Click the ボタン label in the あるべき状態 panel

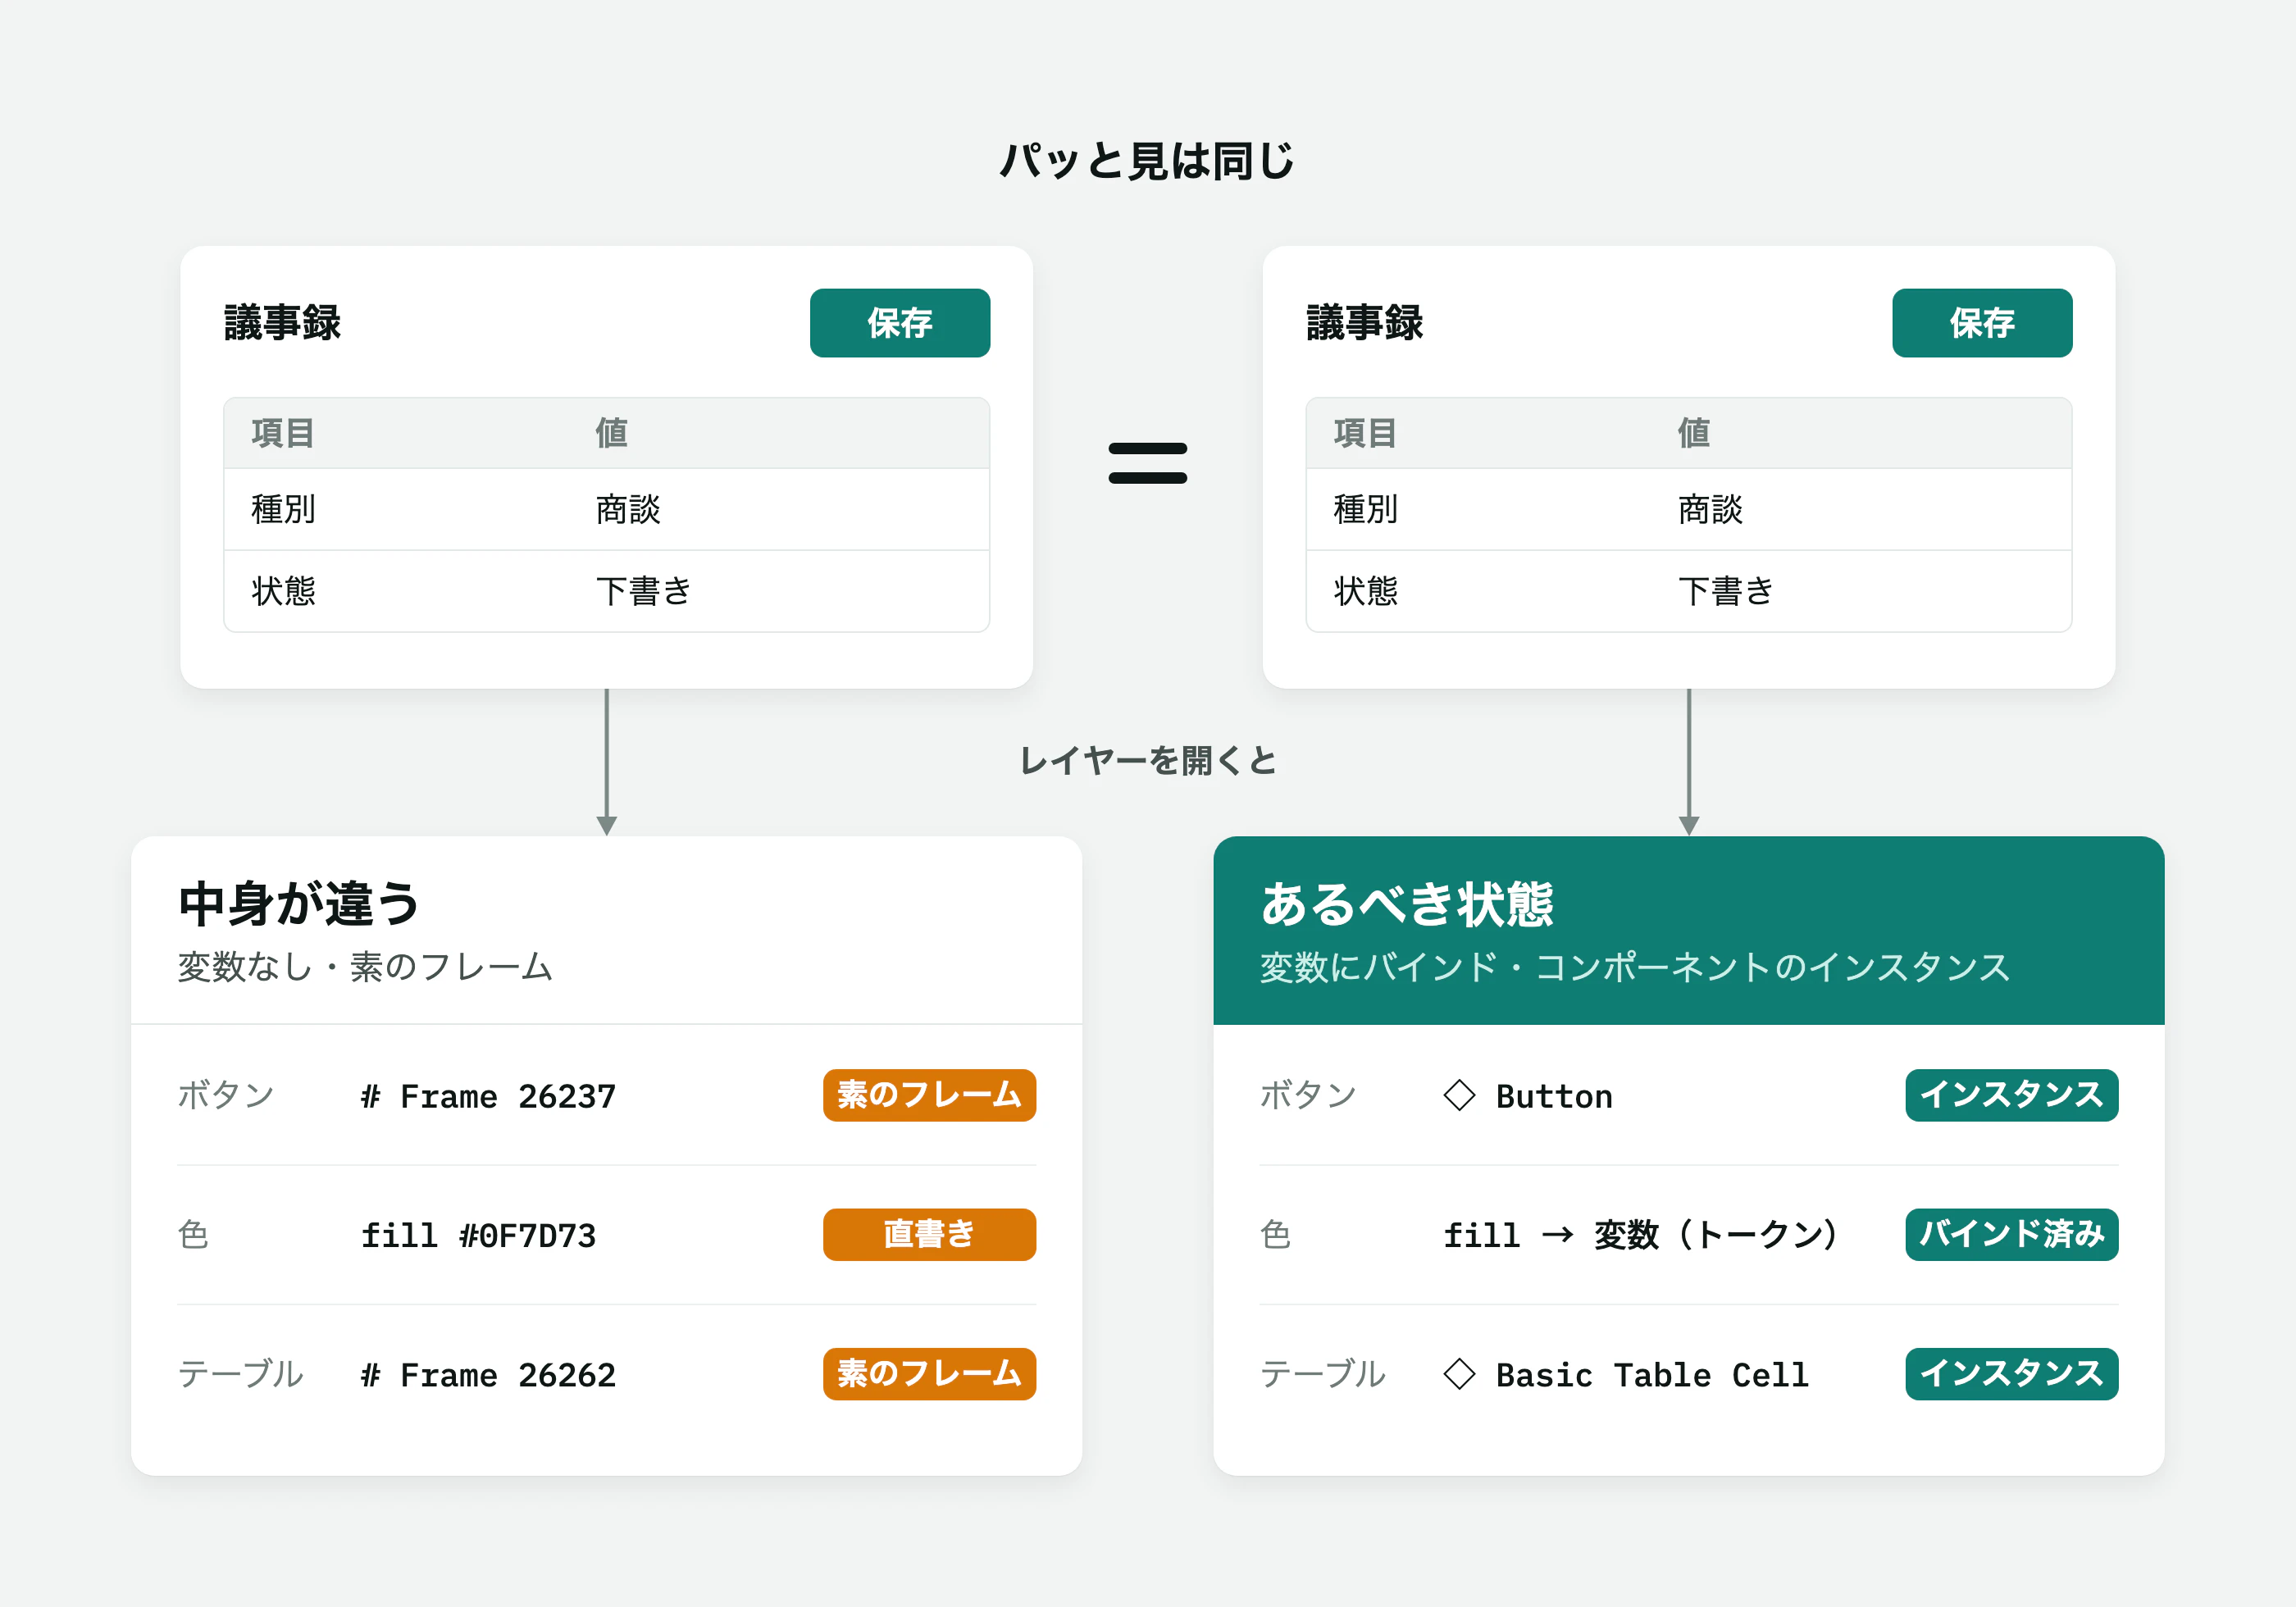pos(1308,1095)
